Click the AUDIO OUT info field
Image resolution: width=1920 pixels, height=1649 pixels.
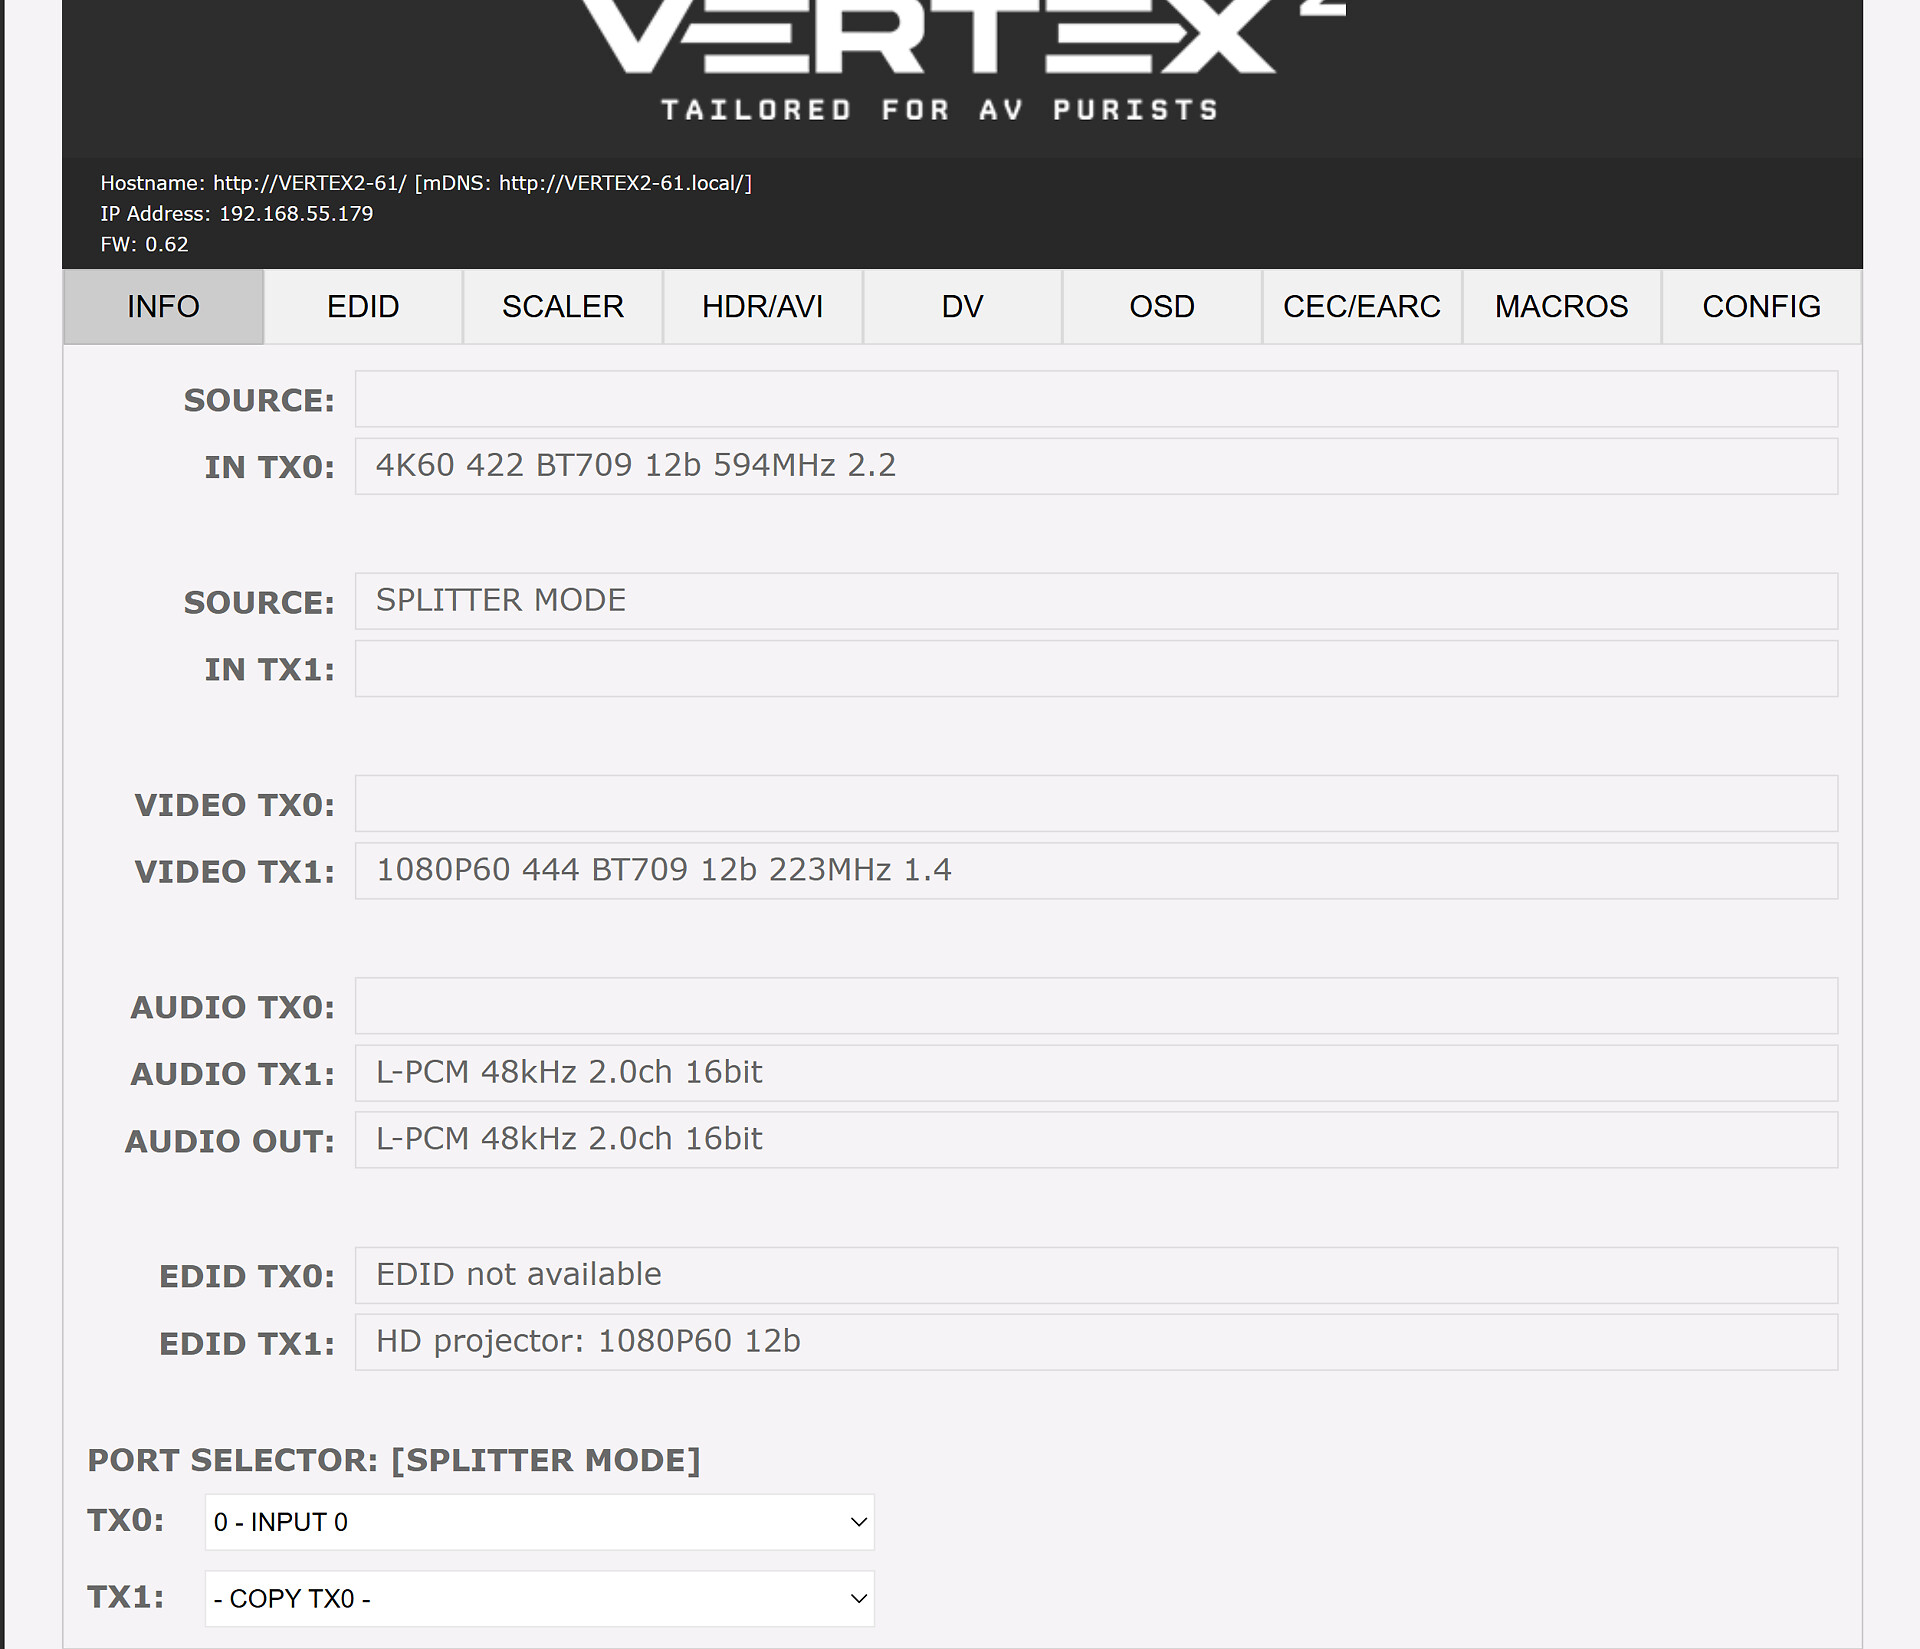[x=1095, y=1140]
